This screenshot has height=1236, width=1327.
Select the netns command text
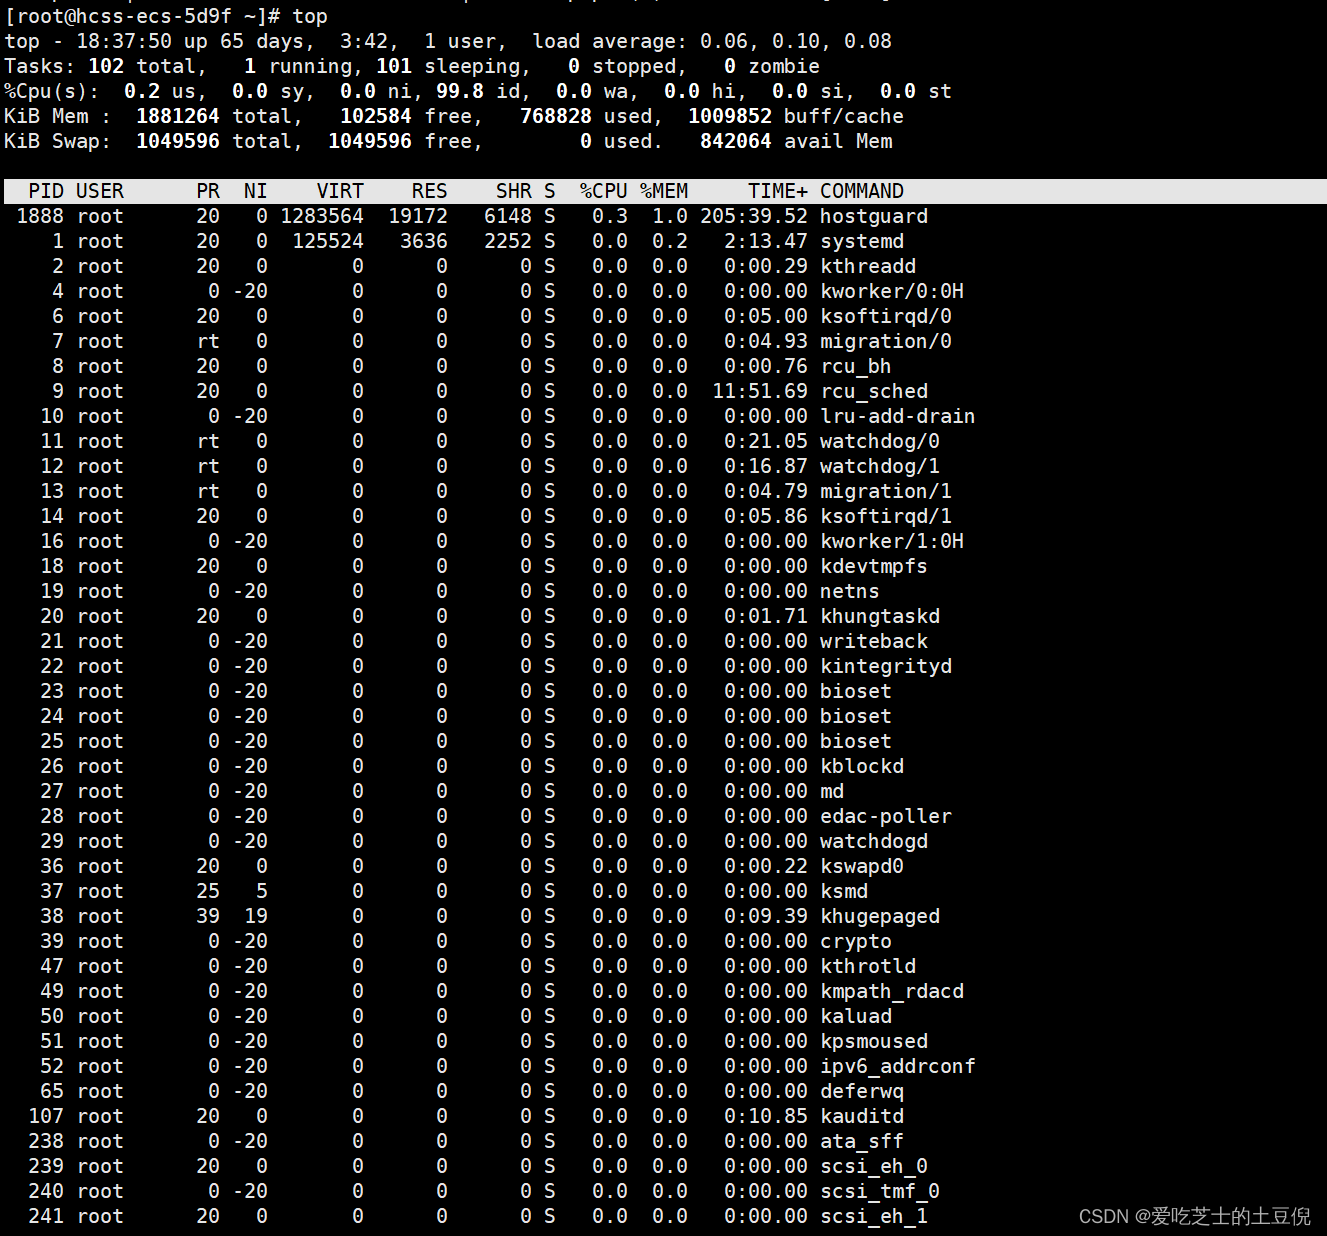coord(850,591)
